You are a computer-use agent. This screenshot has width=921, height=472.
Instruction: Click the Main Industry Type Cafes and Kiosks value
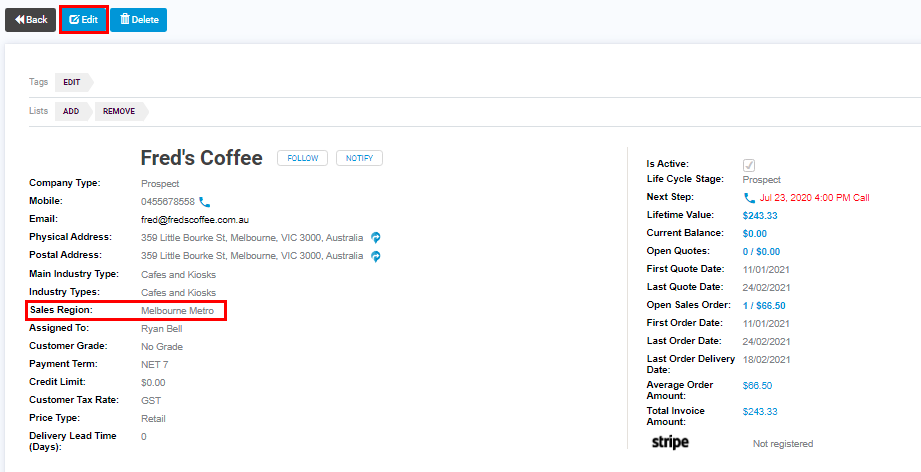179,274
